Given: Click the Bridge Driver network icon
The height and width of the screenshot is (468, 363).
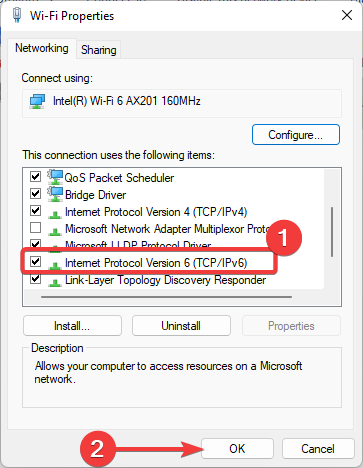Looking at the screenshot, I should (55, 194).
